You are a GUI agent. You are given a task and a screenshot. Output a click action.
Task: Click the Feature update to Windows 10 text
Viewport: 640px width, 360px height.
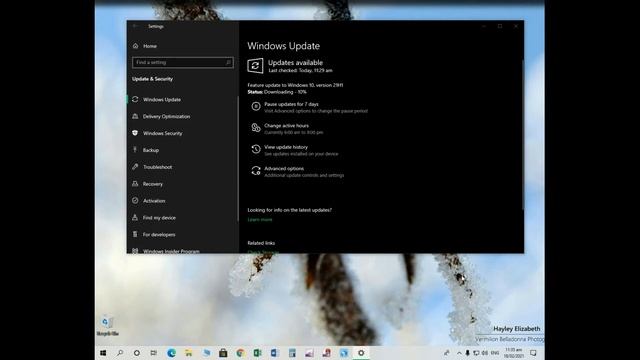coord(295,85)
